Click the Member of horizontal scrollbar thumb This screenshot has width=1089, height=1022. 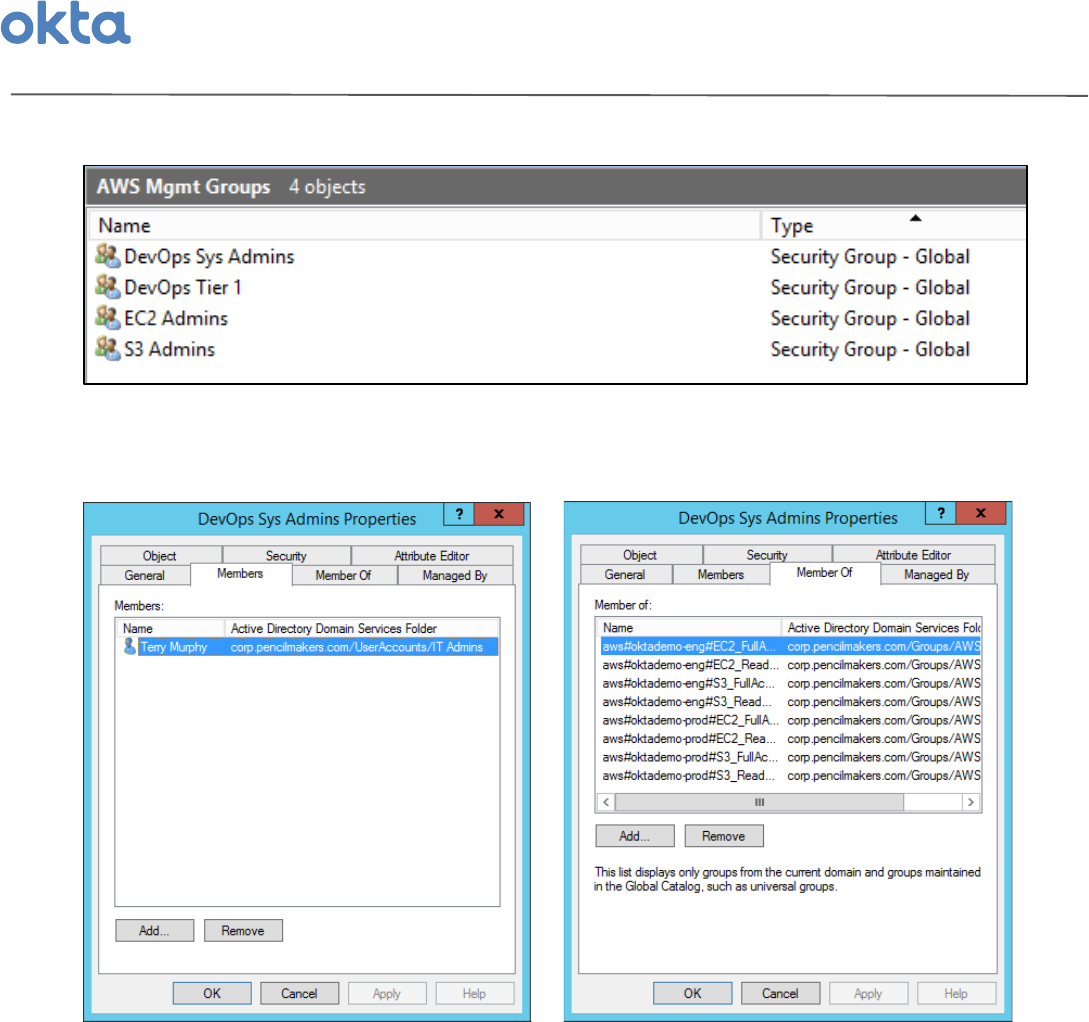coord(759,802)
